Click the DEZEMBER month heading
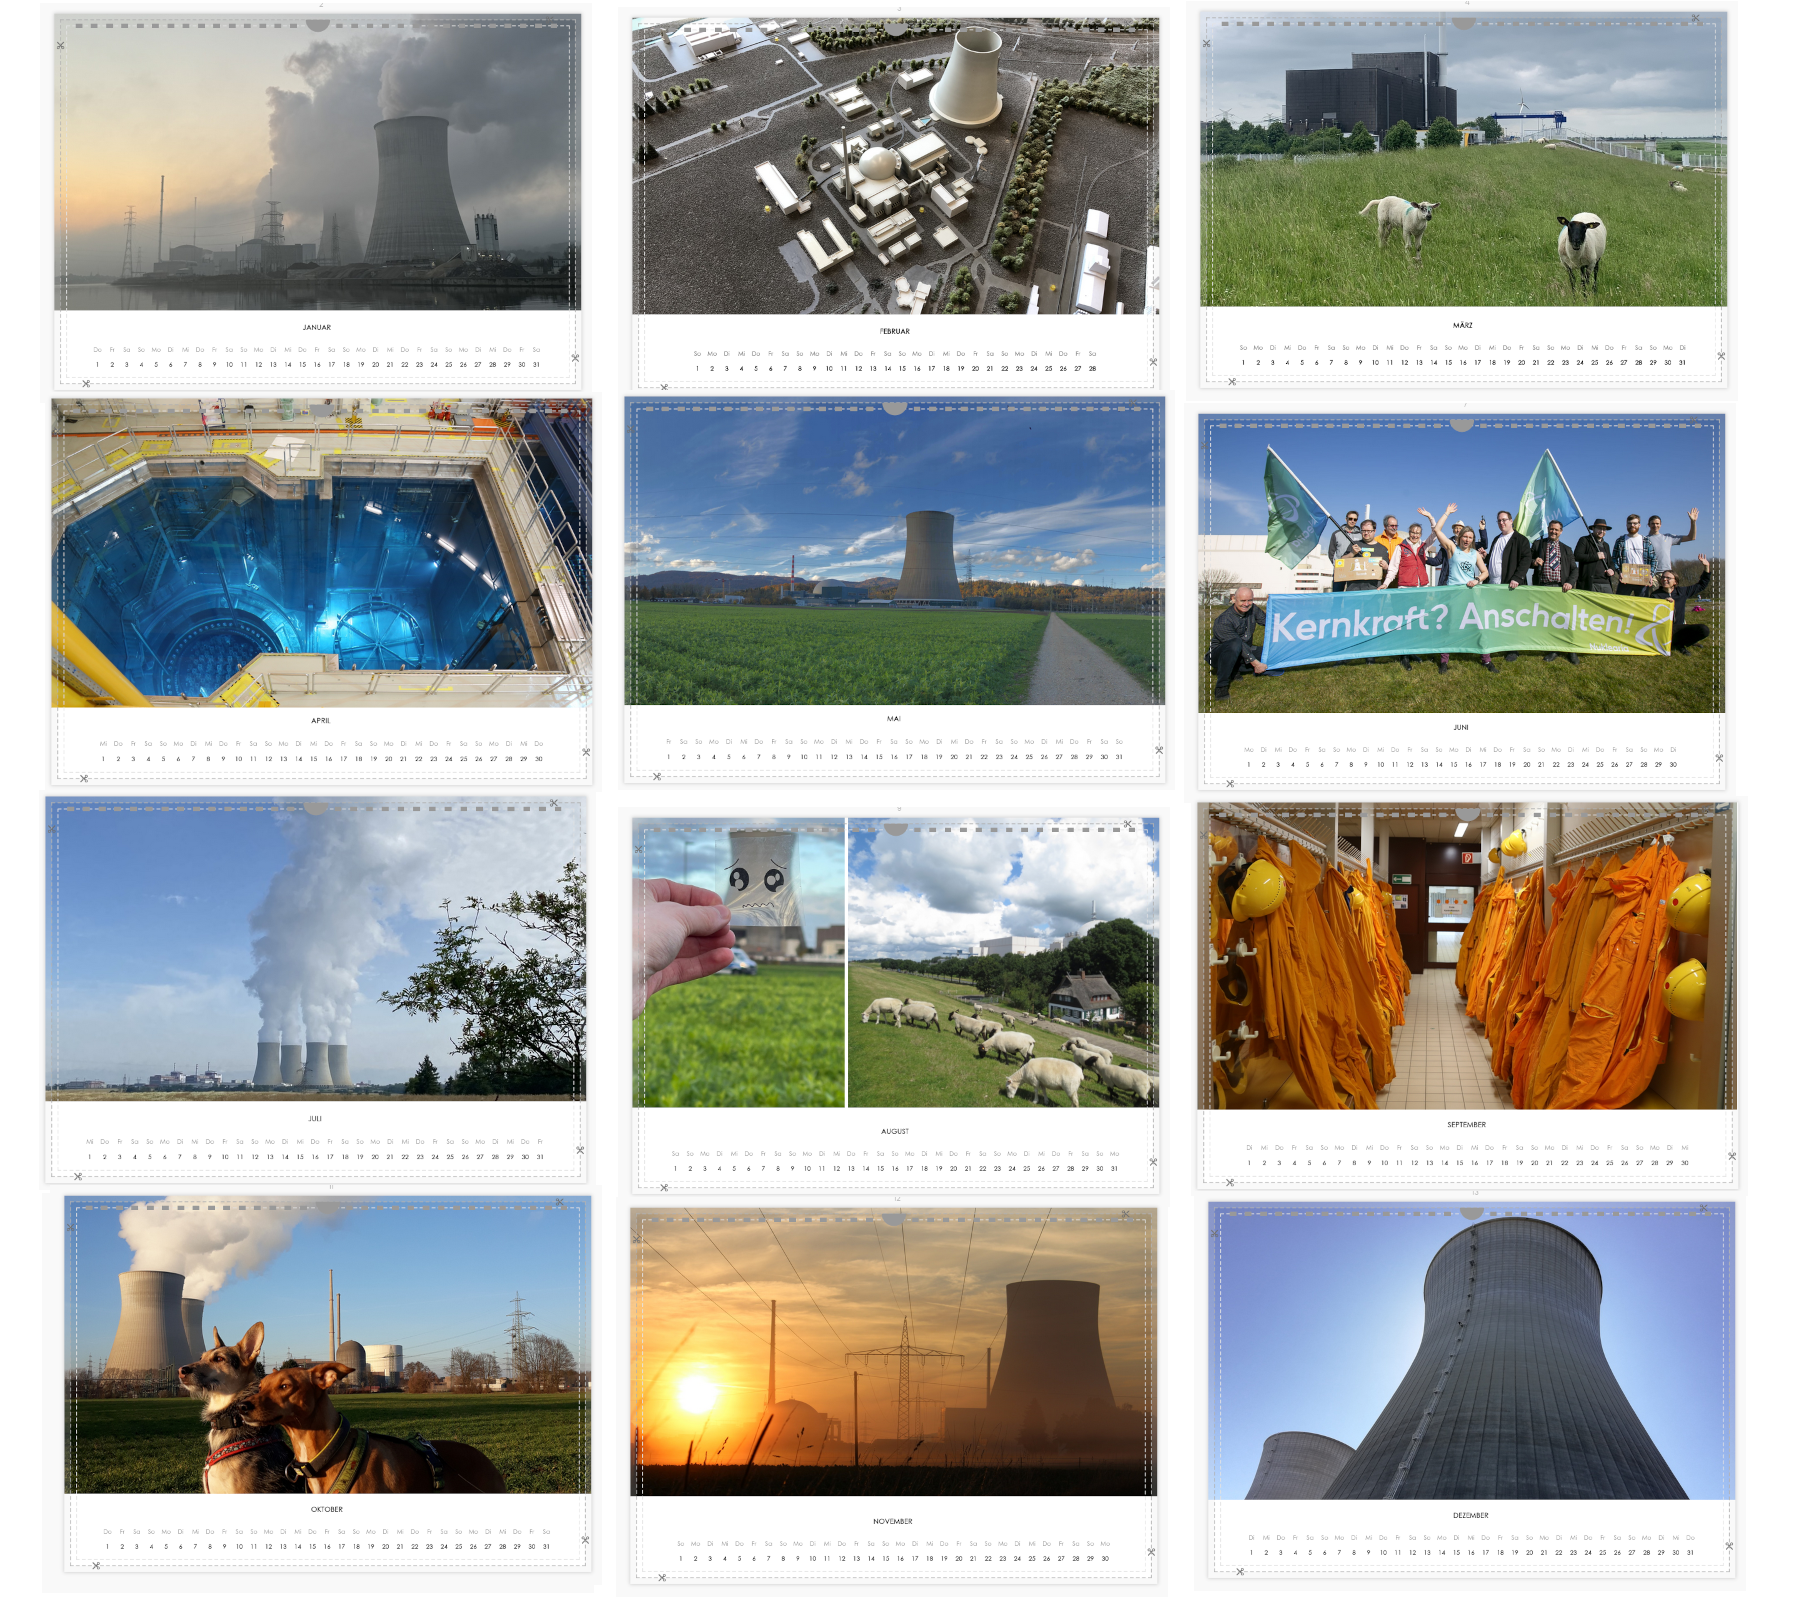 click(1471, 1516)
